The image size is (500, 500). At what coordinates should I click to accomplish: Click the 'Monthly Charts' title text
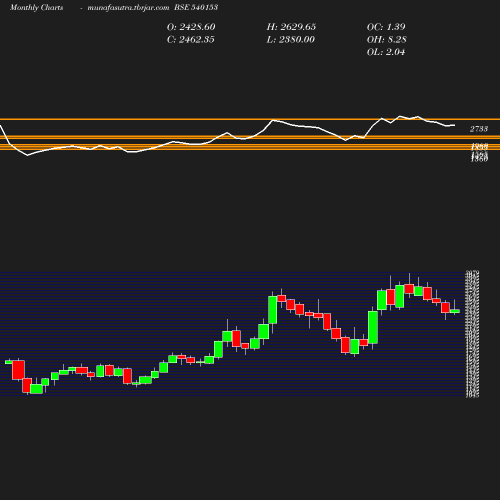click(37, 8)
